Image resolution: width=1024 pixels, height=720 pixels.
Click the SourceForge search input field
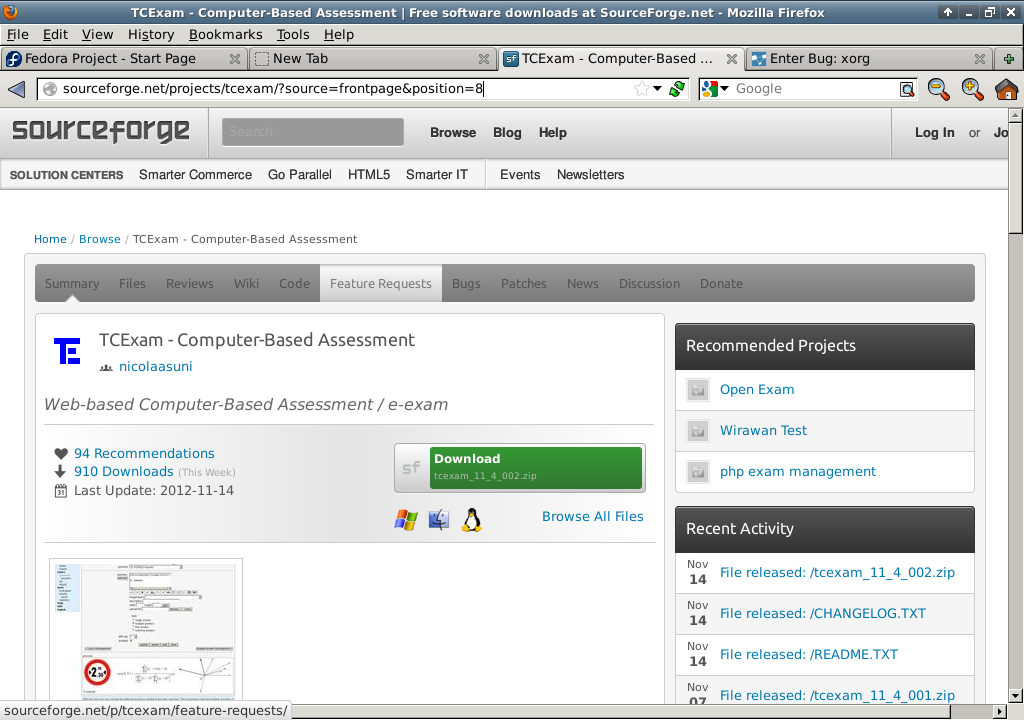click(x=312, y=132)
